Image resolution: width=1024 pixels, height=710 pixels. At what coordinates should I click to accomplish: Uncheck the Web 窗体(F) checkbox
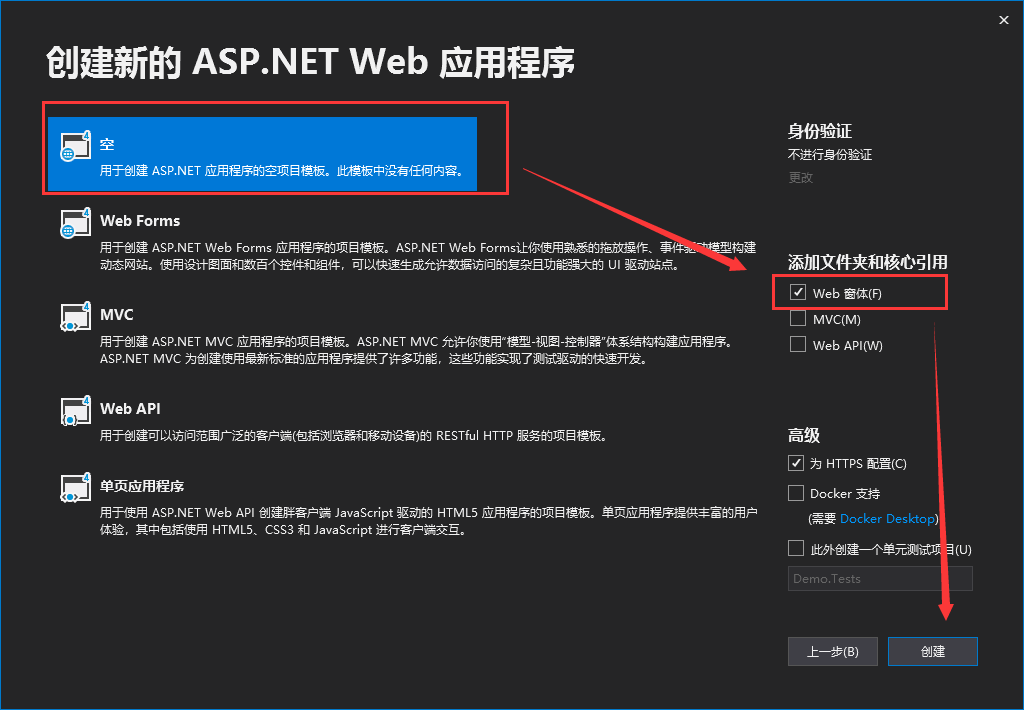pos(797,293)
